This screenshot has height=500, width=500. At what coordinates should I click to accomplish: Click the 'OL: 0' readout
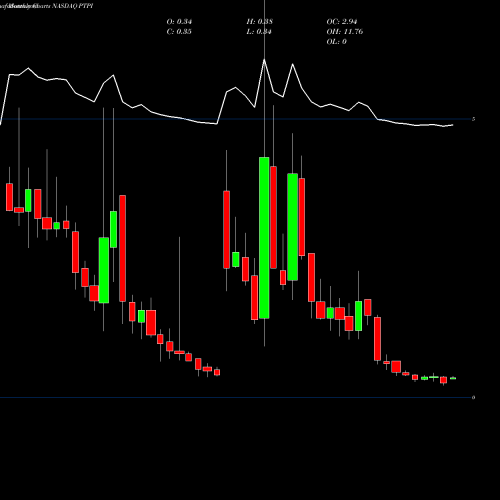(337, 42)
